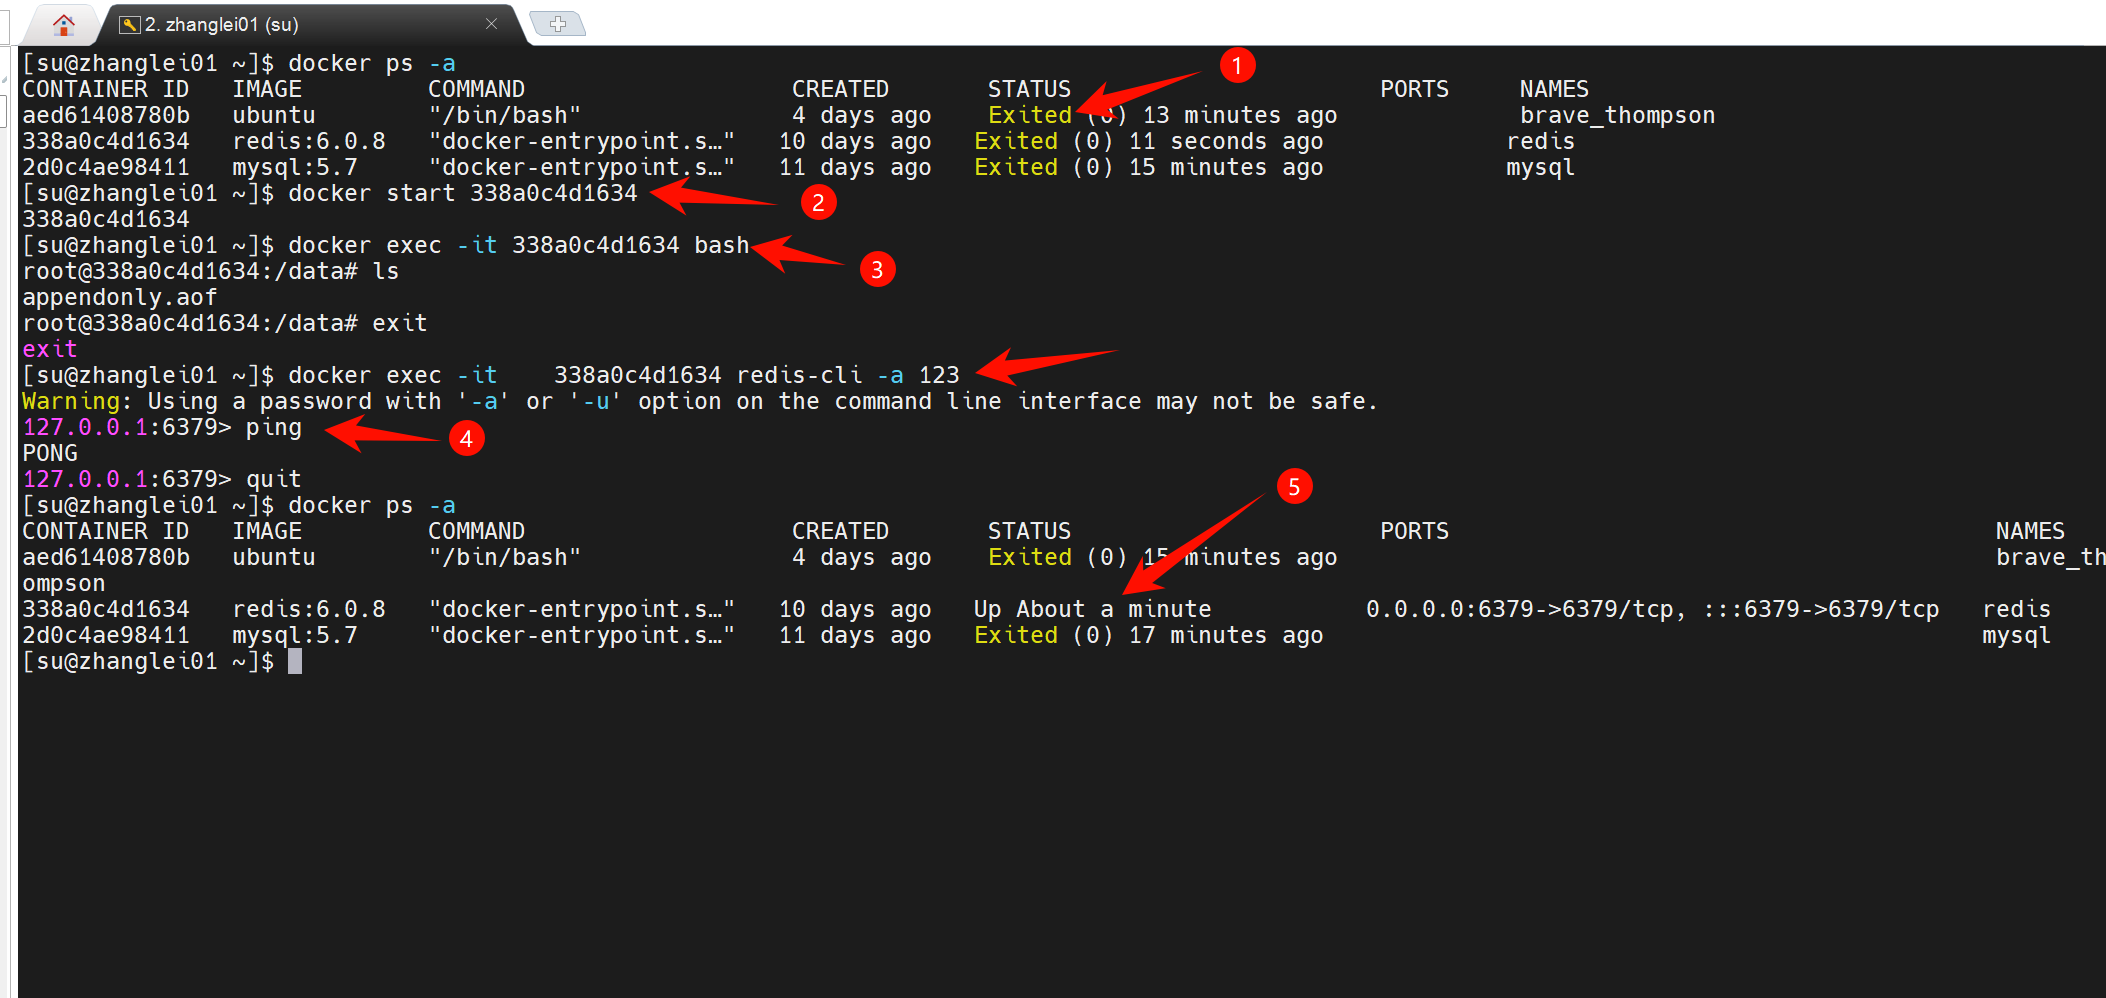
Task: Click red annotation marker number 4
Action: 467,438
